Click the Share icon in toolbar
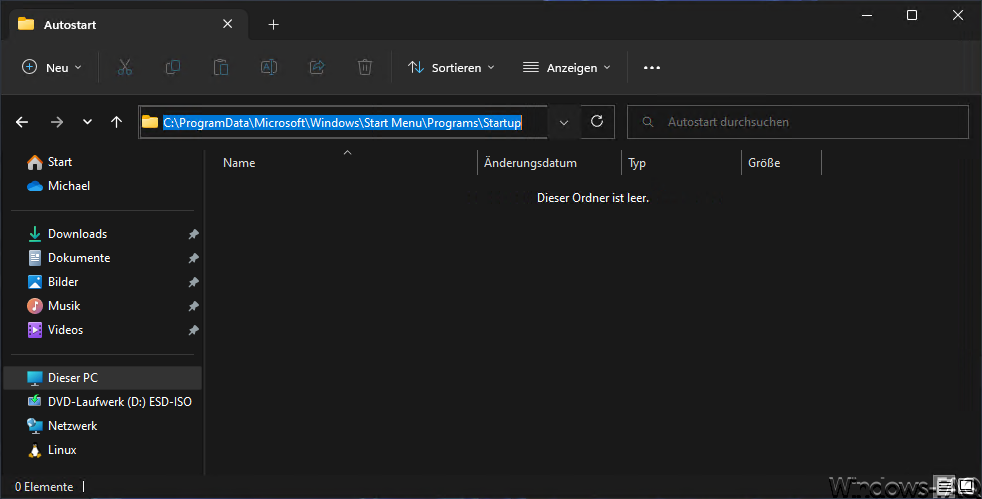 pyautogui.click(x=317, y=68)
